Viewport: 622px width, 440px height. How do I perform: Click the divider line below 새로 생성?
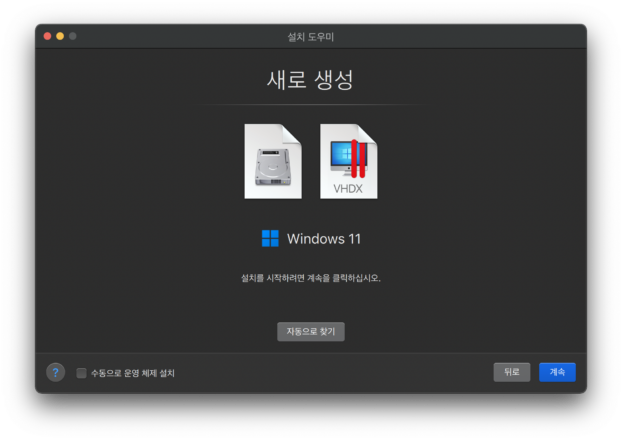point(311,105)
